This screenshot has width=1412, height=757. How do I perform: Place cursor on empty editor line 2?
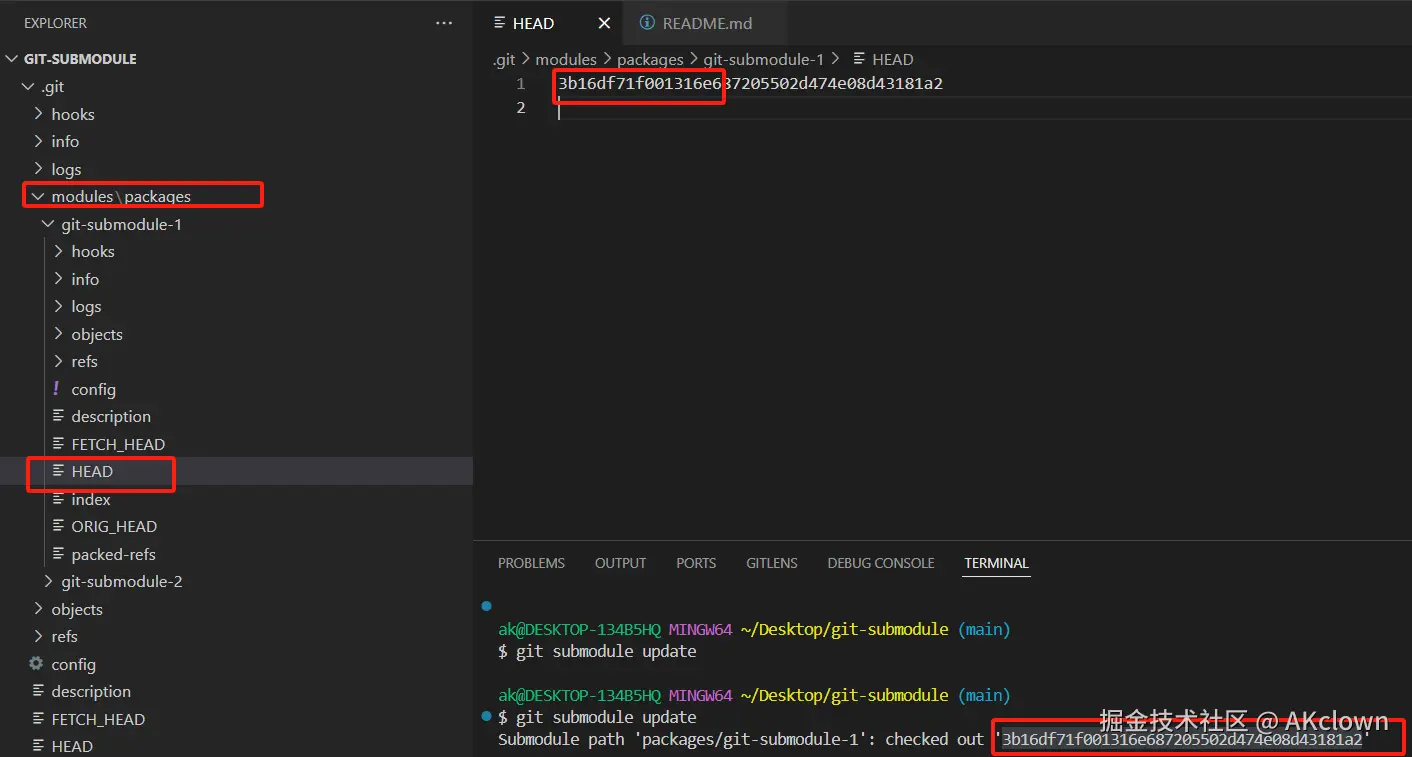click(x=984, y=108)
